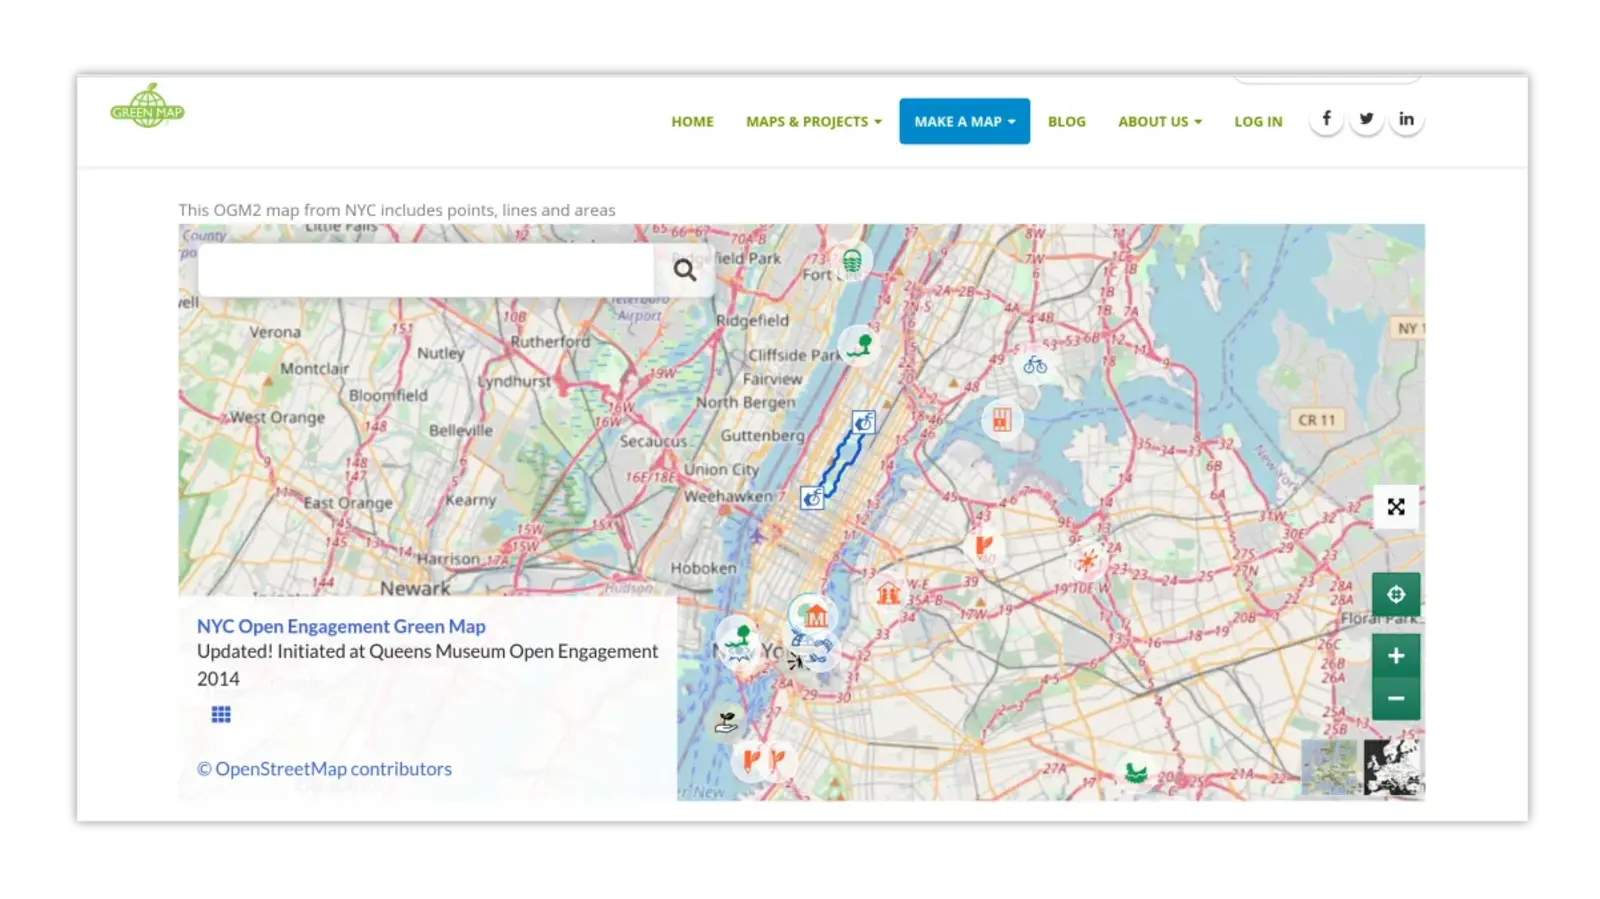This screenshot has height=899, width=1600.
Task: Select the seedling-in-hand marker
Action: [727, 721]
